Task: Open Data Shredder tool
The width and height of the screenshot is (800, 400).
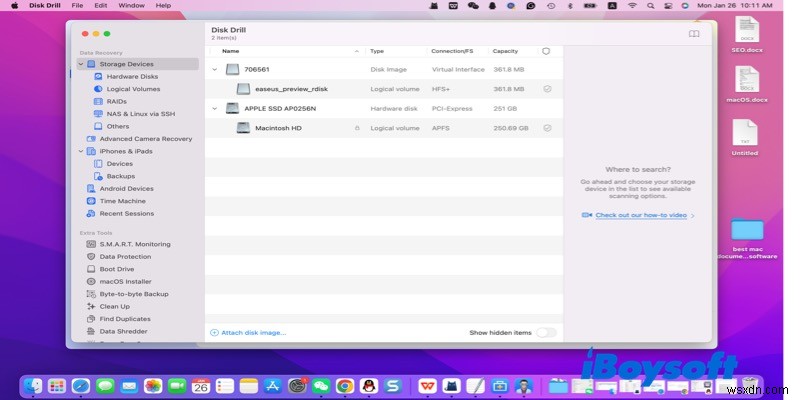Action: pos(123,332)
